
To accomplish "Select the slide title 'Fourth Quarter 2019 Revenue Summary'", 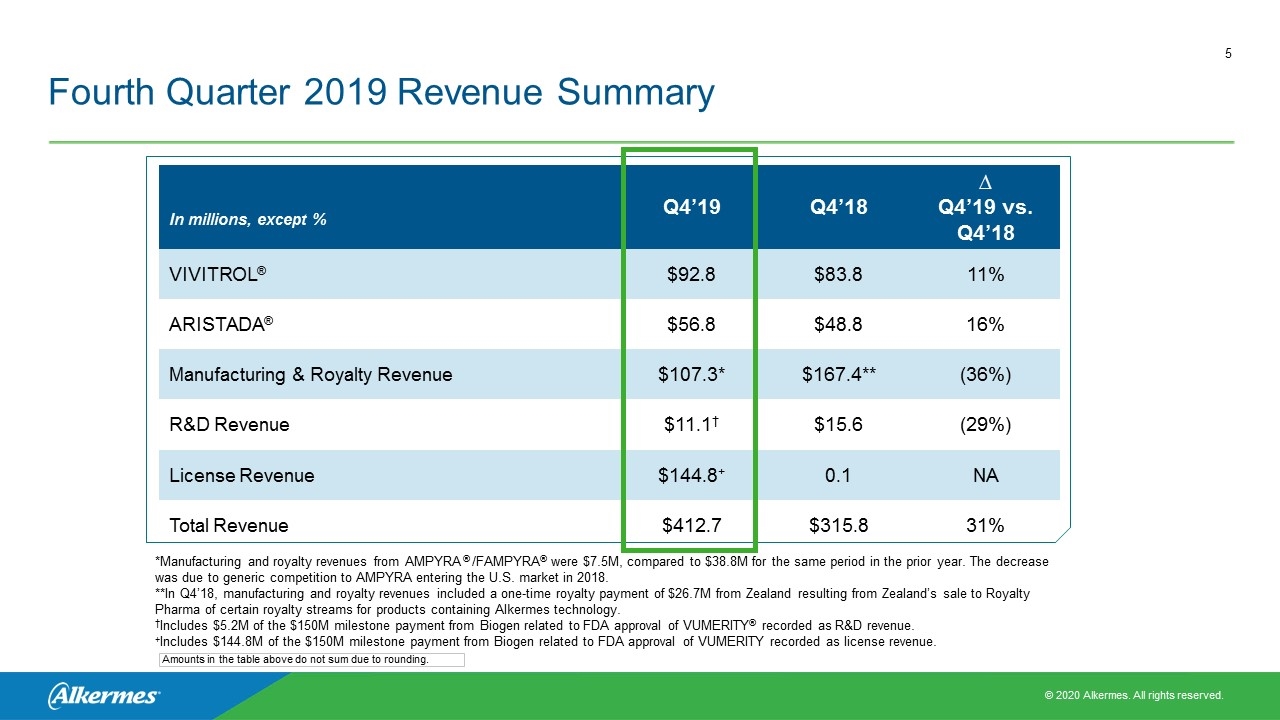I will [x=381, y=93].
